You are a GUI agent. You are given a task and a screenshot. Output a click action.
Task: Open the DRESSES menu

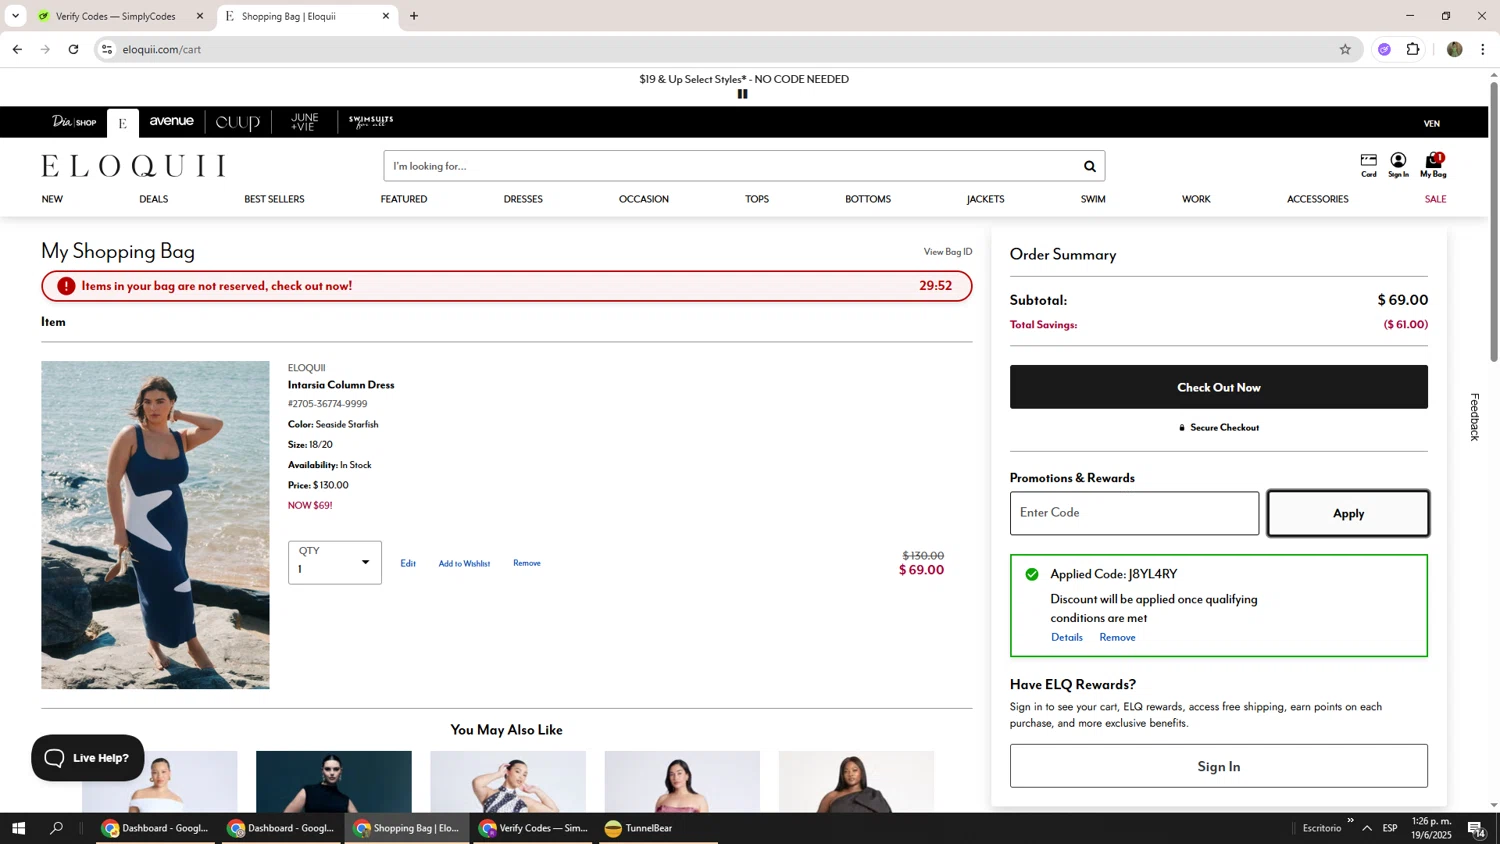tap(523, 199)
